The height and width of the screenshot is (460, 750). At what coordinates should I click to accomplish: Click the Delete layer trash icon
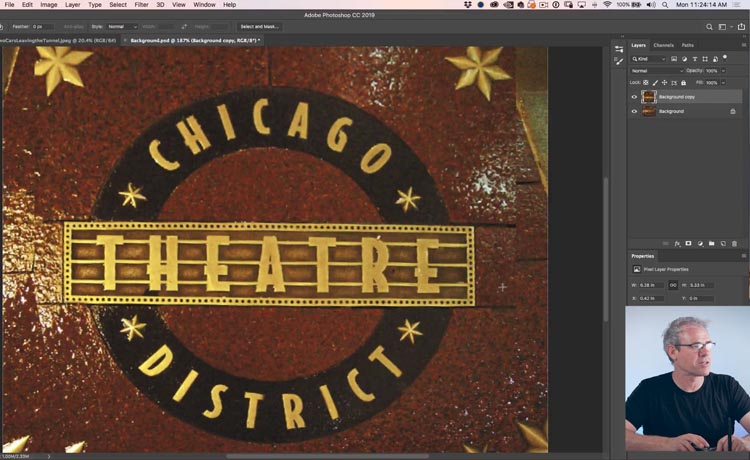[x=735, y=243]
